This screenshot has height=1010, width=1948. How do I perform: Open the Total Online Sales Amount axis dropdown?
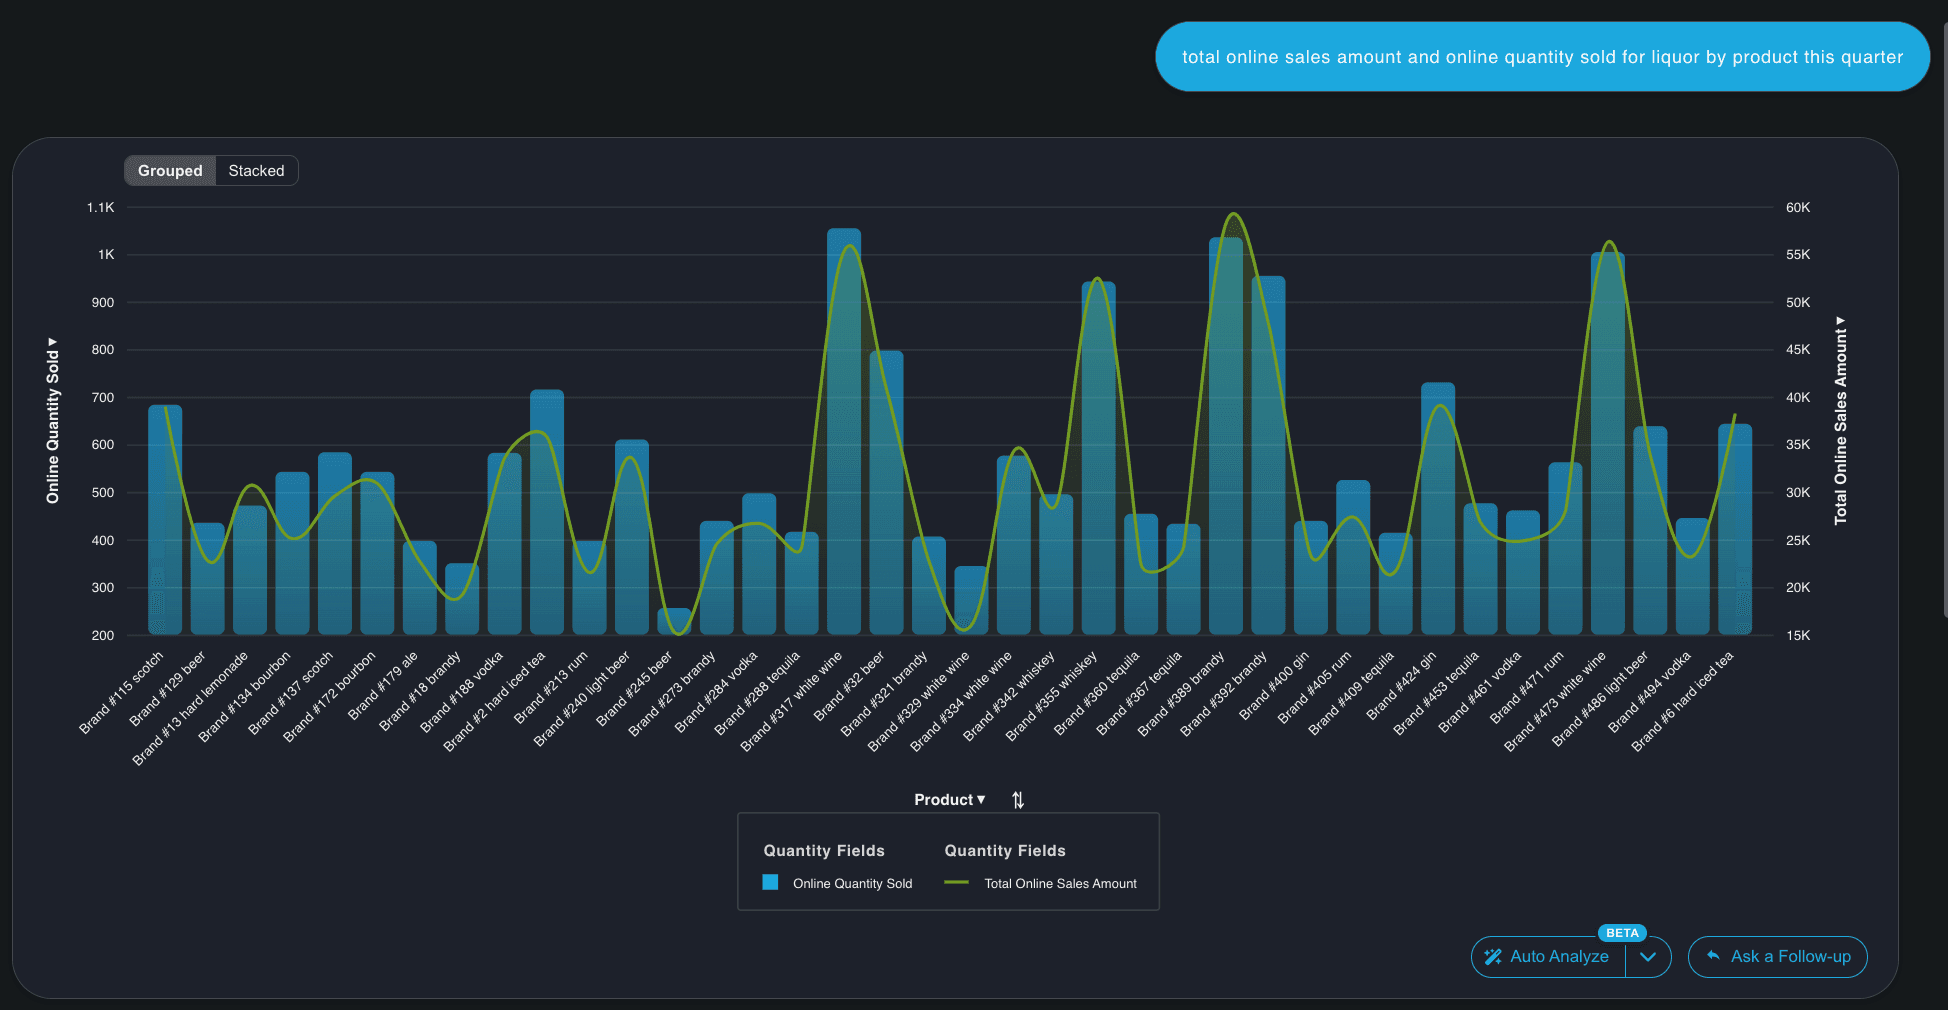[x=1840, y=420]
